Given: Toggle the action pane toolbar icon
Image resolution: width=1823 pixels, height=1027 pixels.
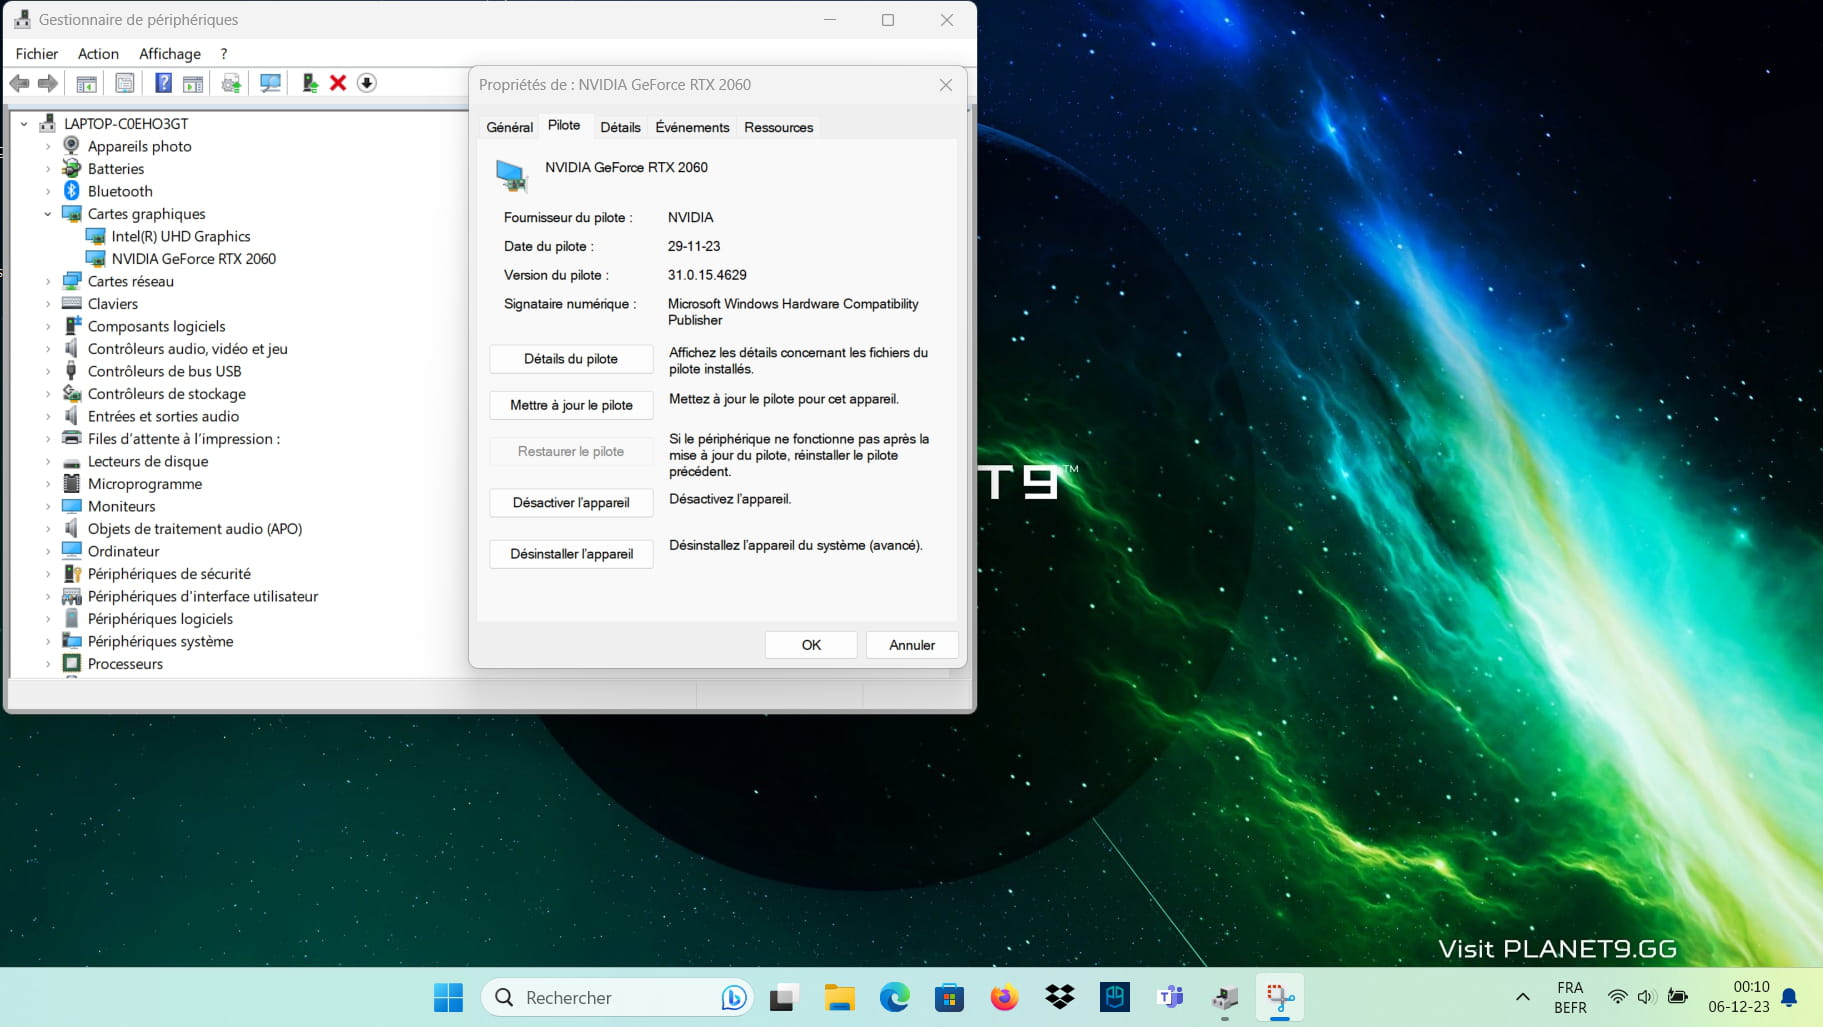Looking at the screenshot, I should click(193, 83).
